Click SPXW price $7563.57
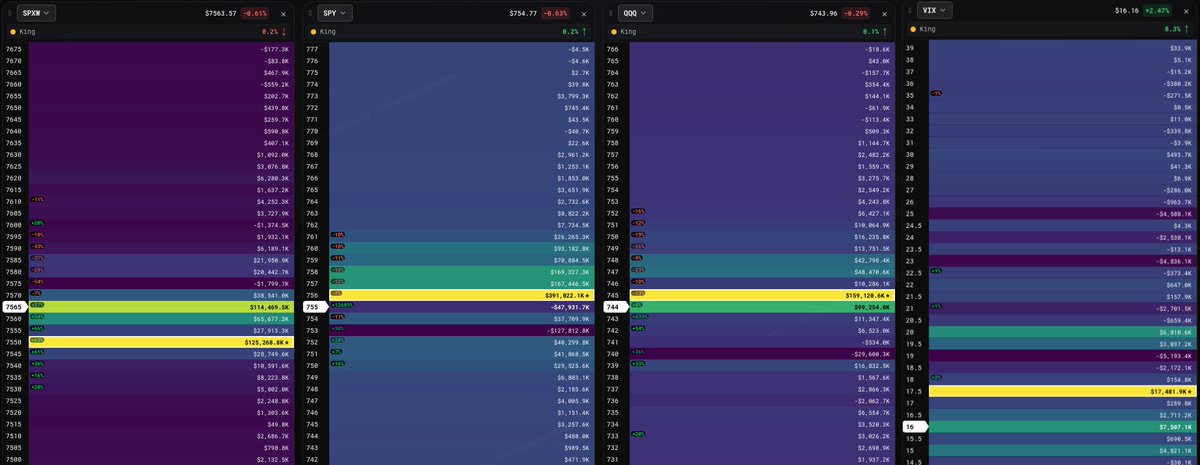Screen dimensions: 1200x465 tap(221, 14)
